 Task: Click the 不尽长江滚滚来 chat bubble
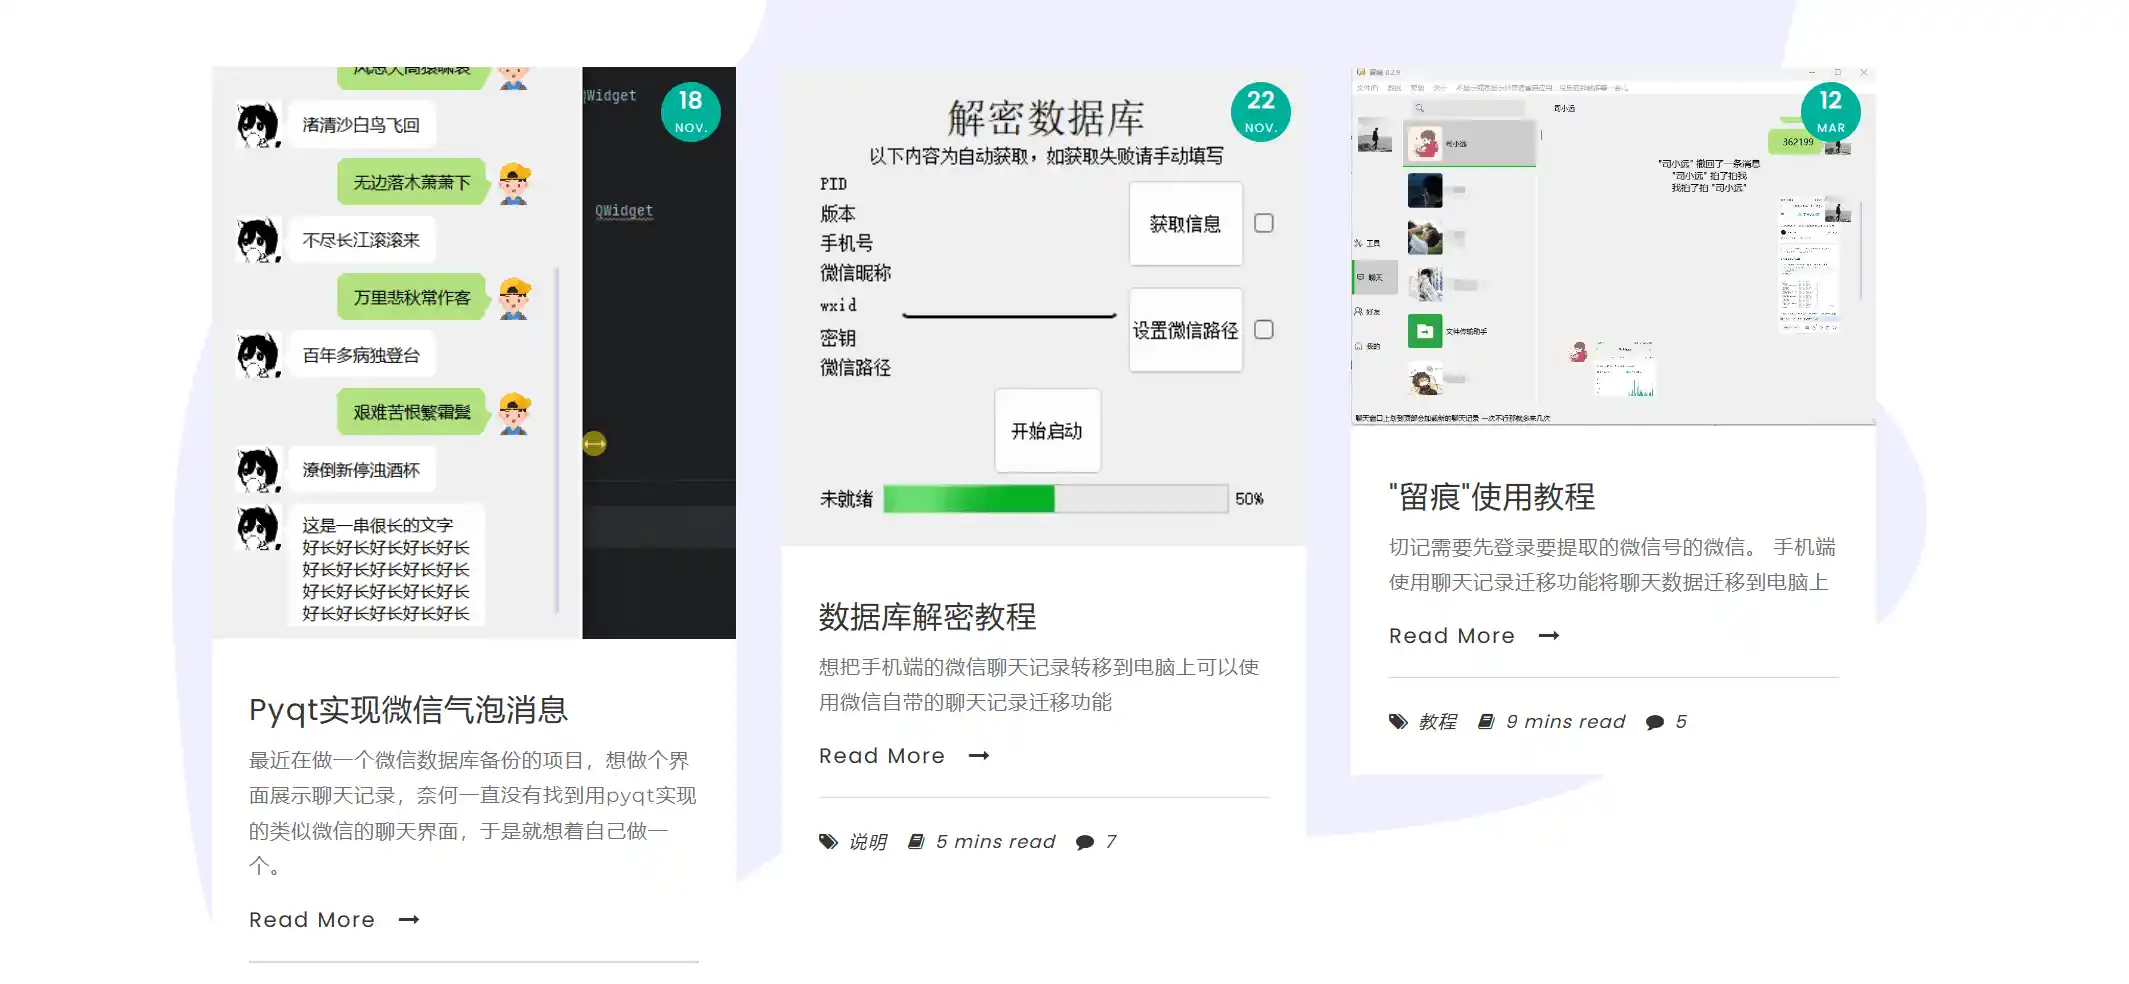pos(361,240)
